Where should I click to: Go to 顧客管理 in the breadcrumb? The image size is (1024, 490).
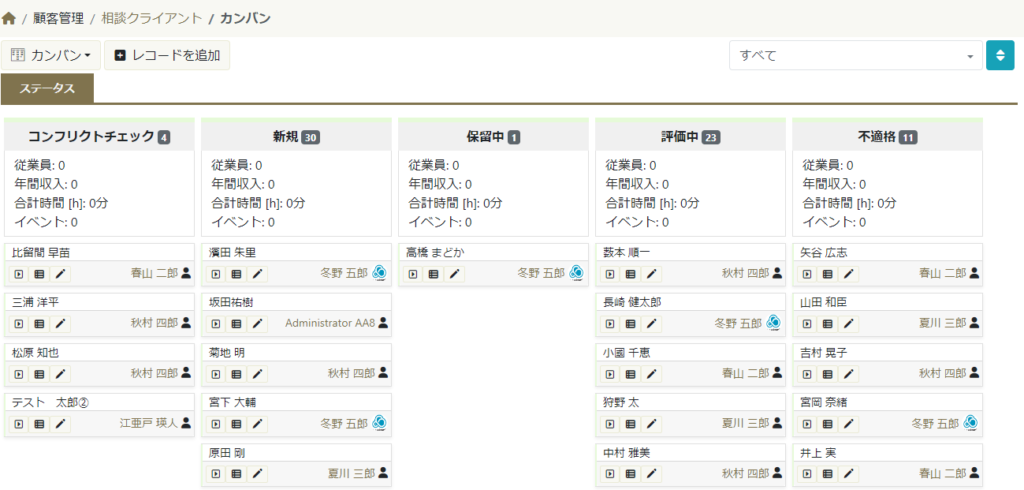pyautogui.click(x=58, y=18)
